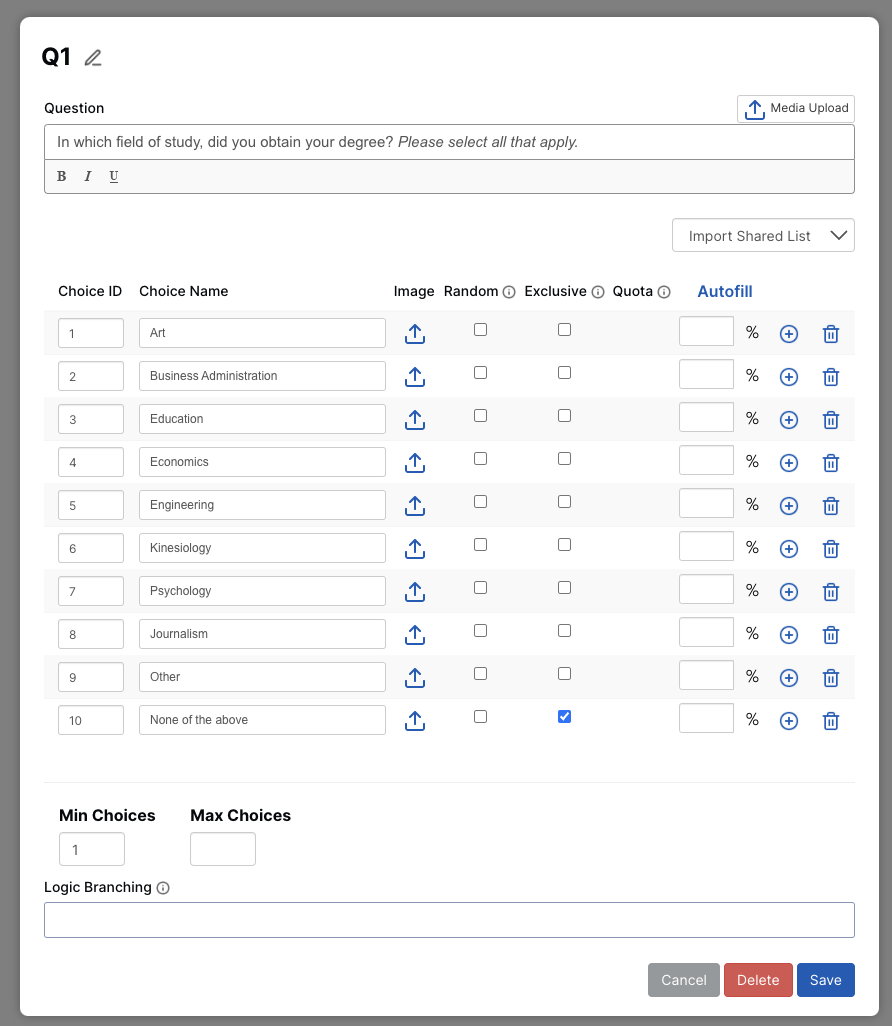This screenshot has width=892, height=1026.
Task: Delete the Economics choice with trash icon
Action: [830, 463]
